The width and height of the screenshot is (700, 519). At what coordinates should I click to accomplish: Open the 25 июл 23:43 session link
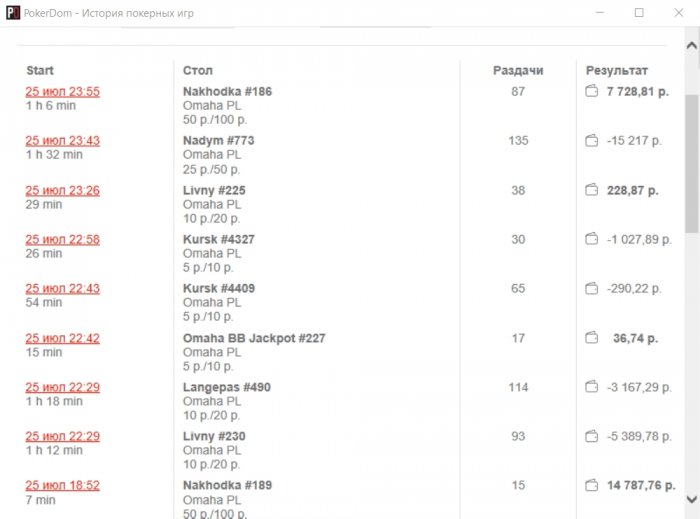pyautogui.click(x=62, y=141)
